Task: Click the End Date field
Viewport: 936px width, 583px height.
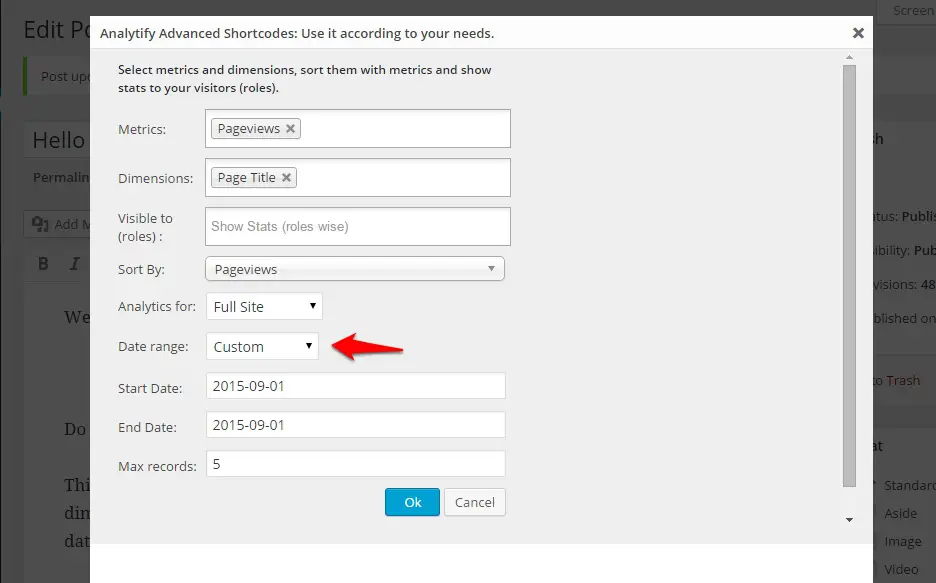Action: point(356,425)
